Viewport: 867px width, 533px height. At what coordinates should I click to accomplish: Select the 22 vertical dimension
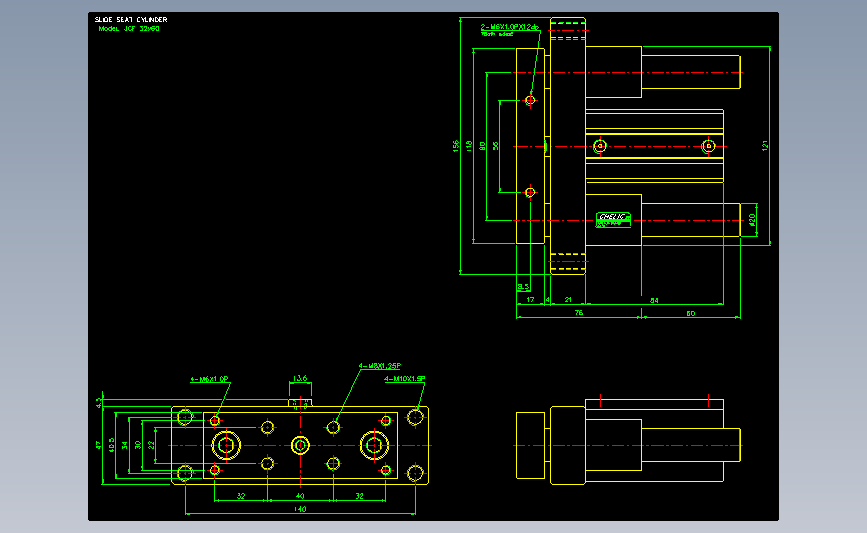152,445
